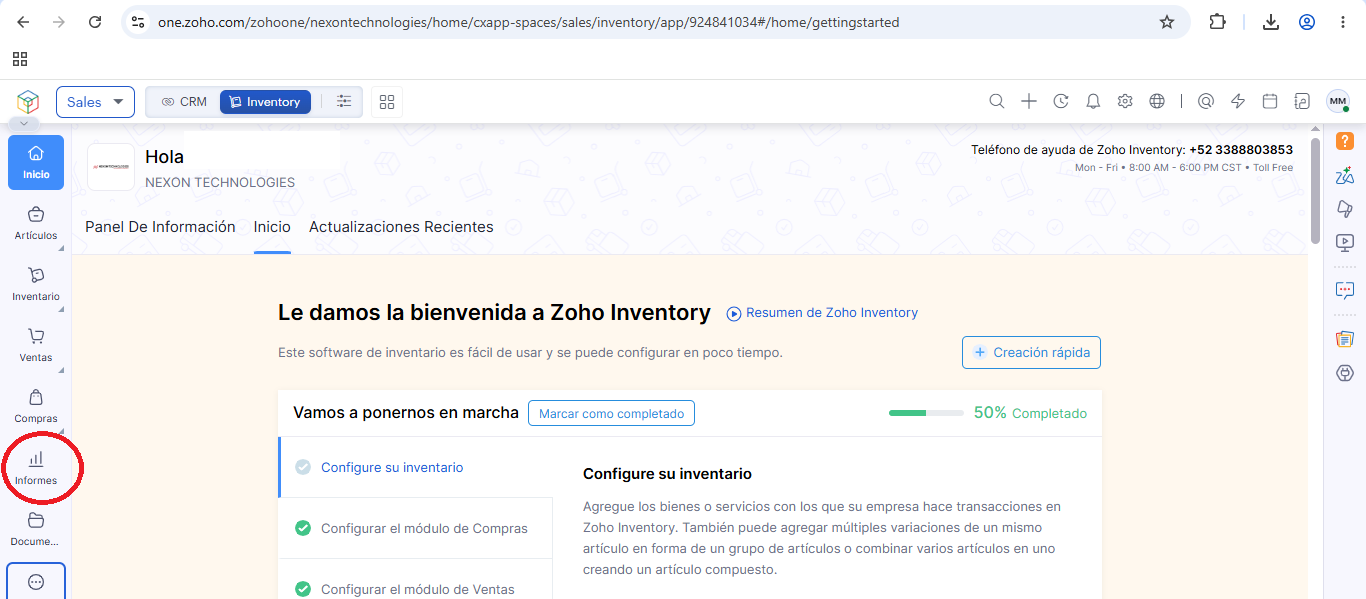Open the settings gear in the top bar
The height and width of the screenshot is (599, 1366).
coord(1125,101)
